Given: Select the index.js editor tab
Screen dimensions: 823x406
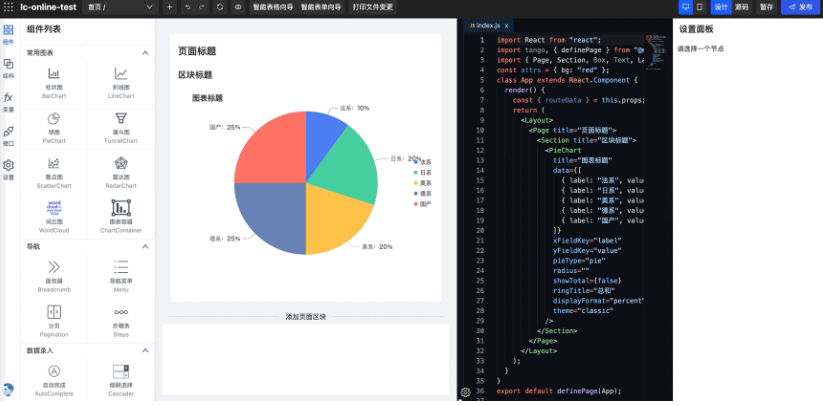Looking at the screenshot, I should (487, 24).
